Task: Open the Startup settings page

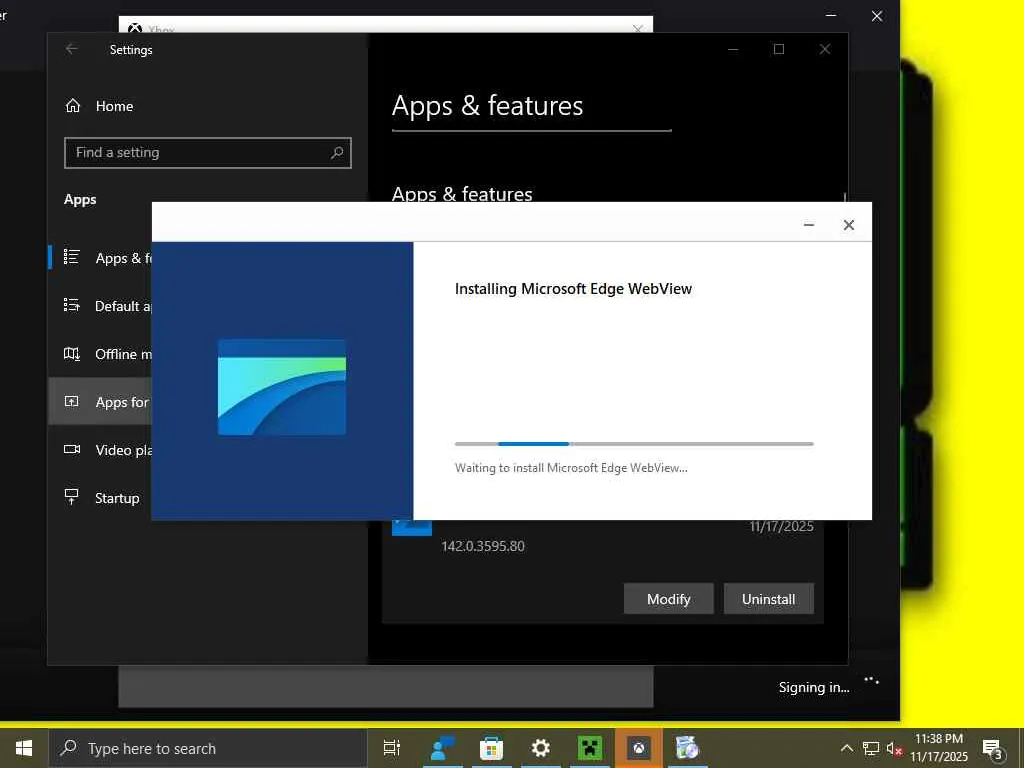Action: (102, 498)
